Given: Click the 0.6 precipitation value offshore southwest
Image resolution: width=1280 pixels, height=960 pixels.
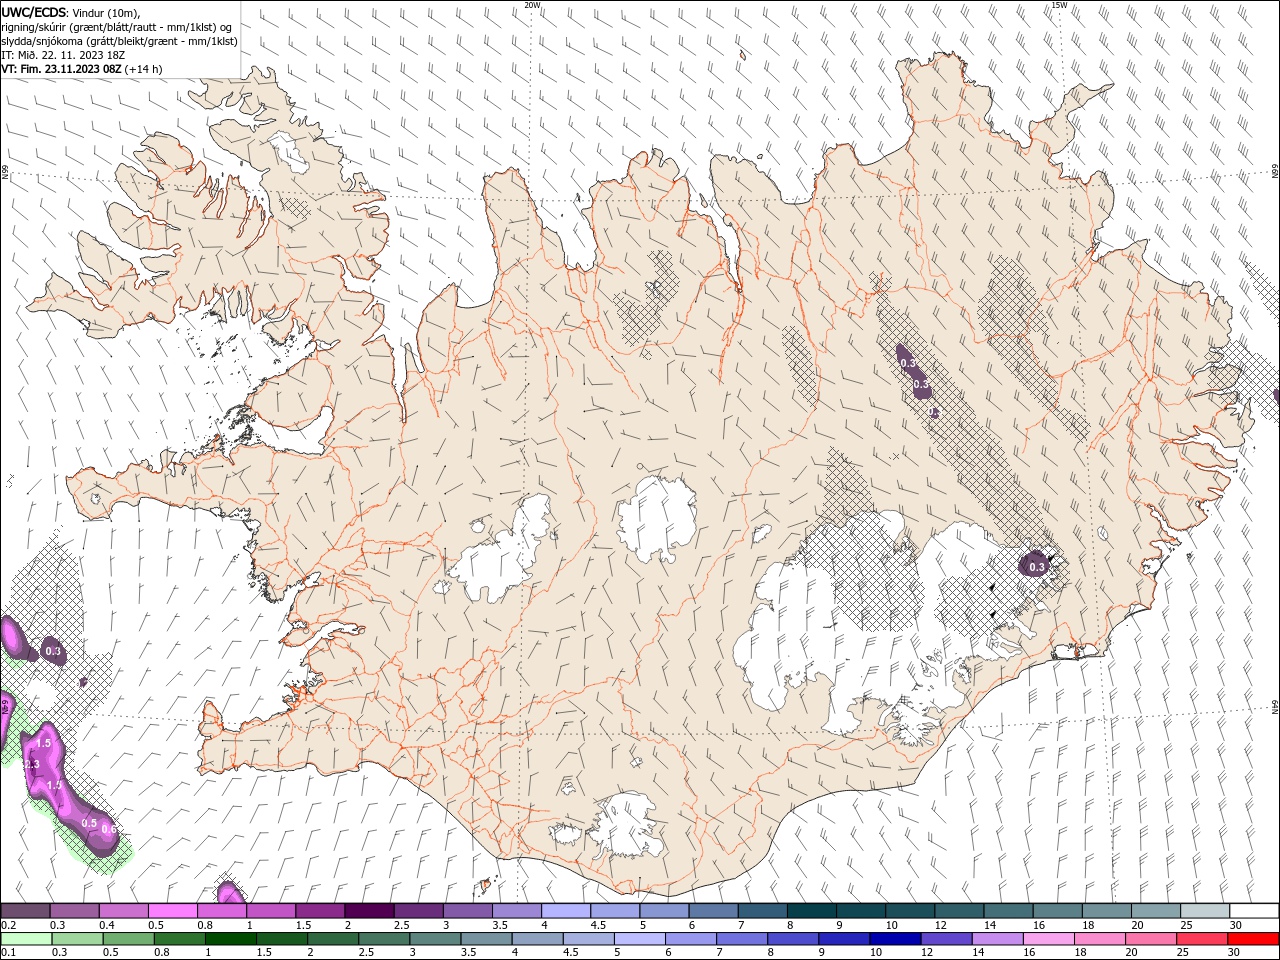Looking at the screenshot, I should pos(109,829).
